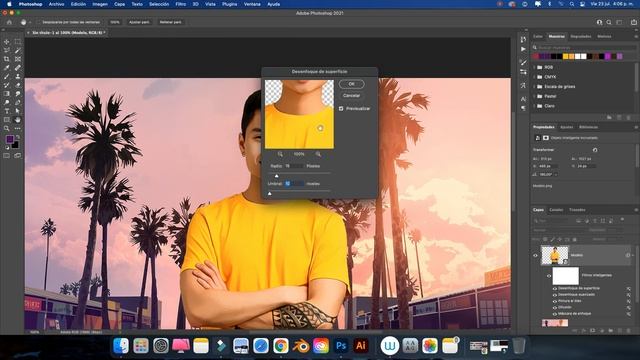640x360 pixels.
Task: Click the Umbral value input field
Action: click(x=294, y=184)
